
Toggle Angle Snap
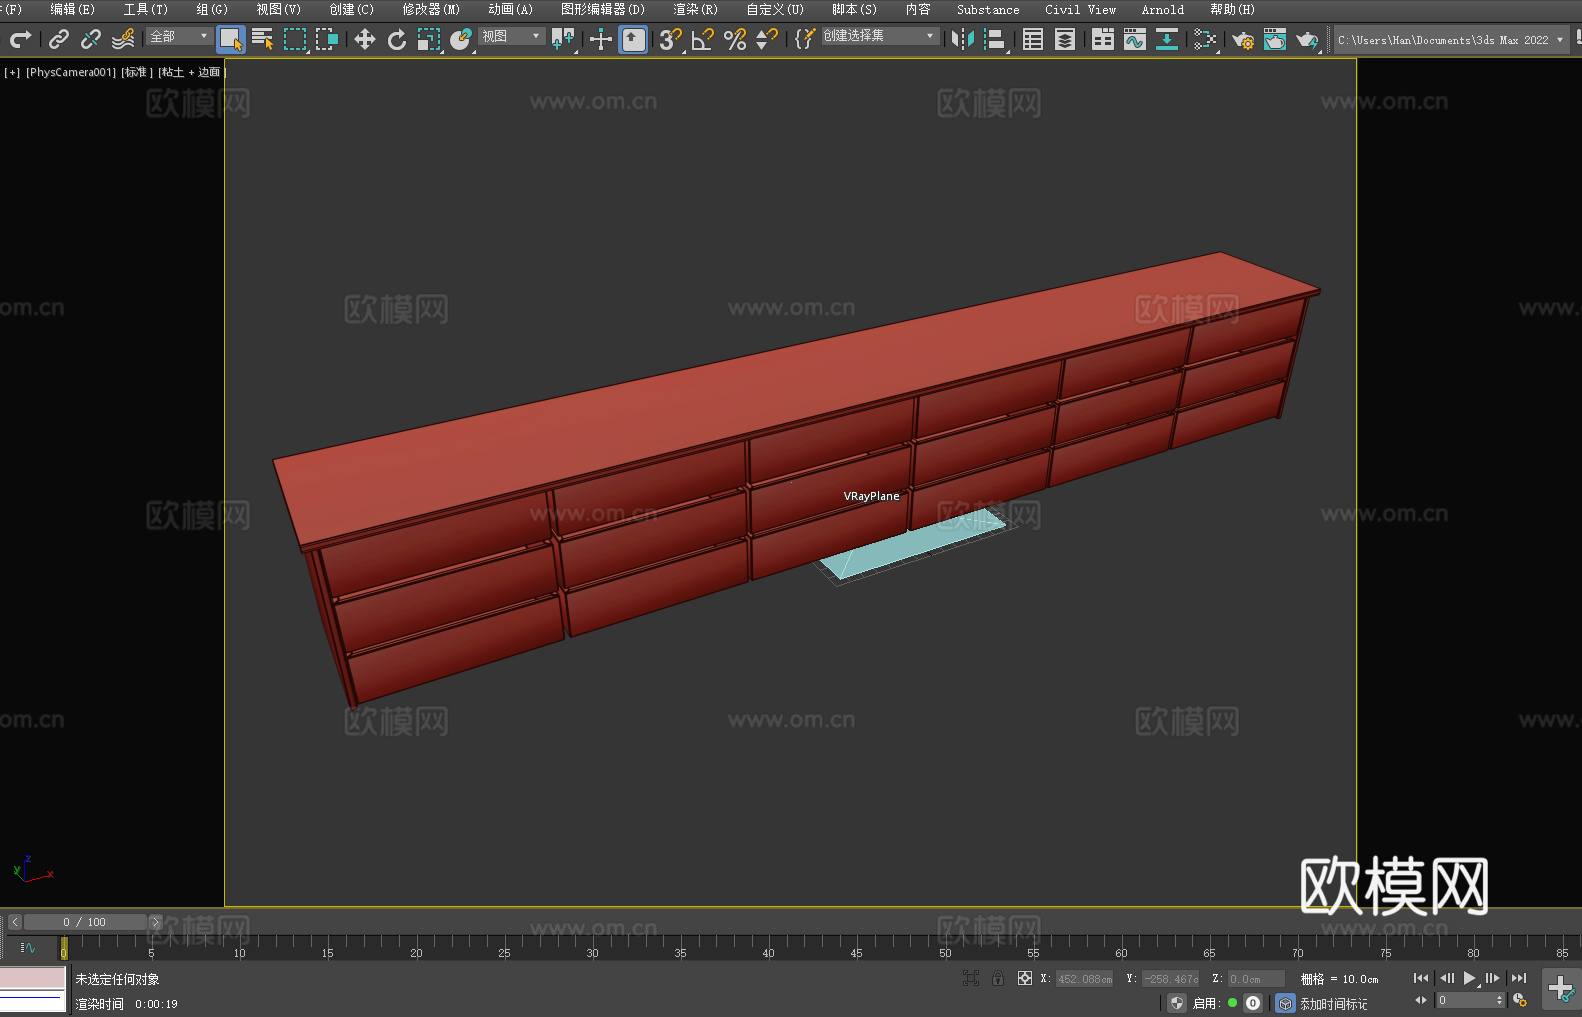click(x=703, y=39)
